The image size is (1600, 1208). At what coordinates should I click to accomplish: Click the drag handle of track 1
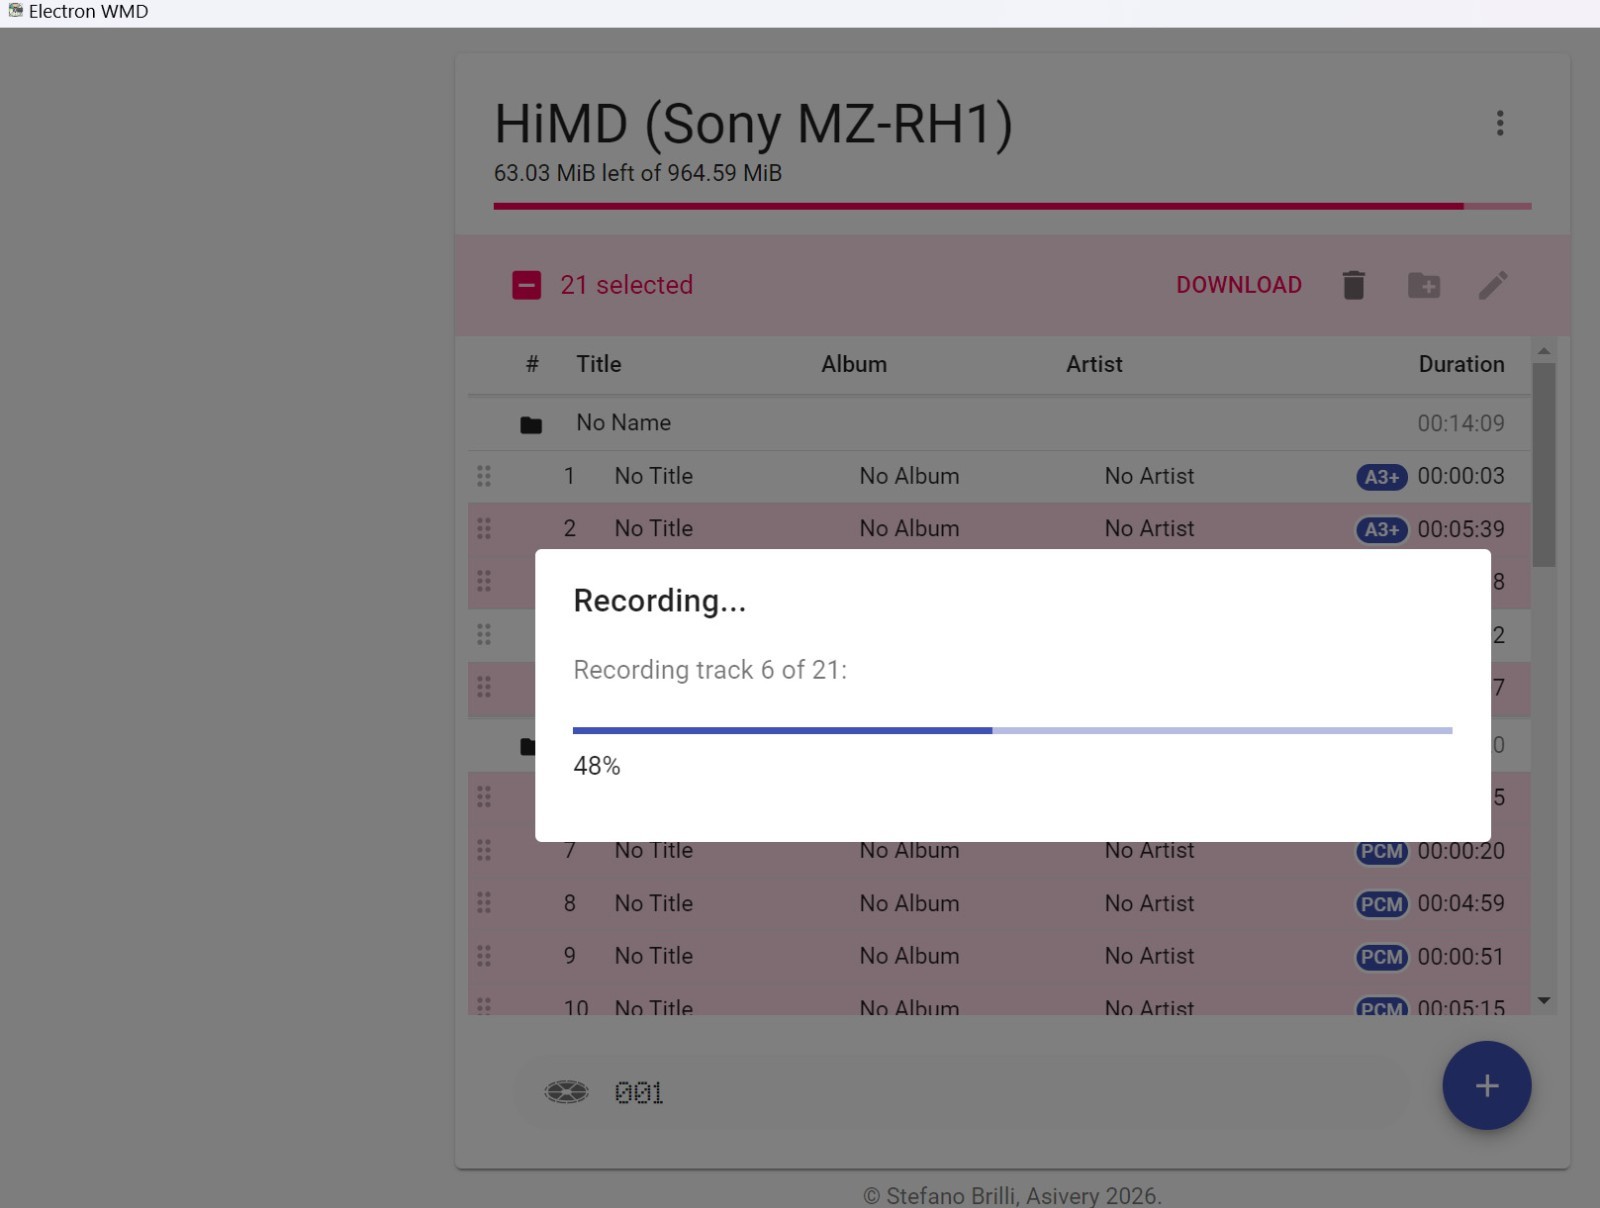coord(484,476)
